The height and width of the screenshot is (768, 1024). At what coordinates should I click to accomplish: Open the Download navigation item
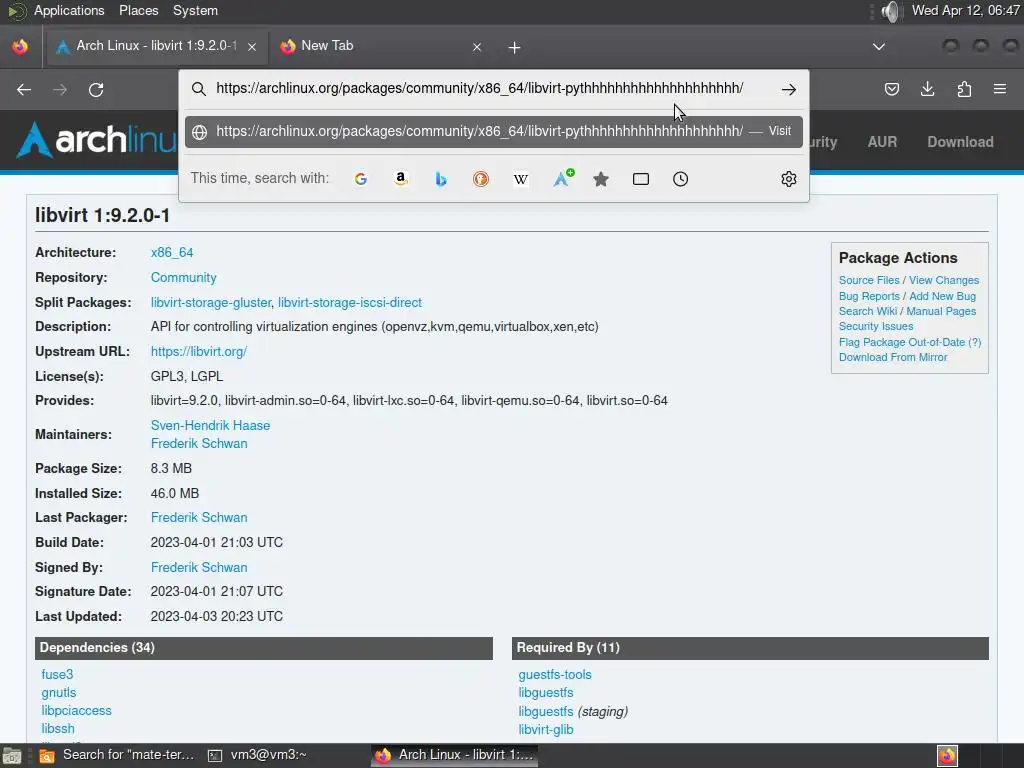point(961,142)
